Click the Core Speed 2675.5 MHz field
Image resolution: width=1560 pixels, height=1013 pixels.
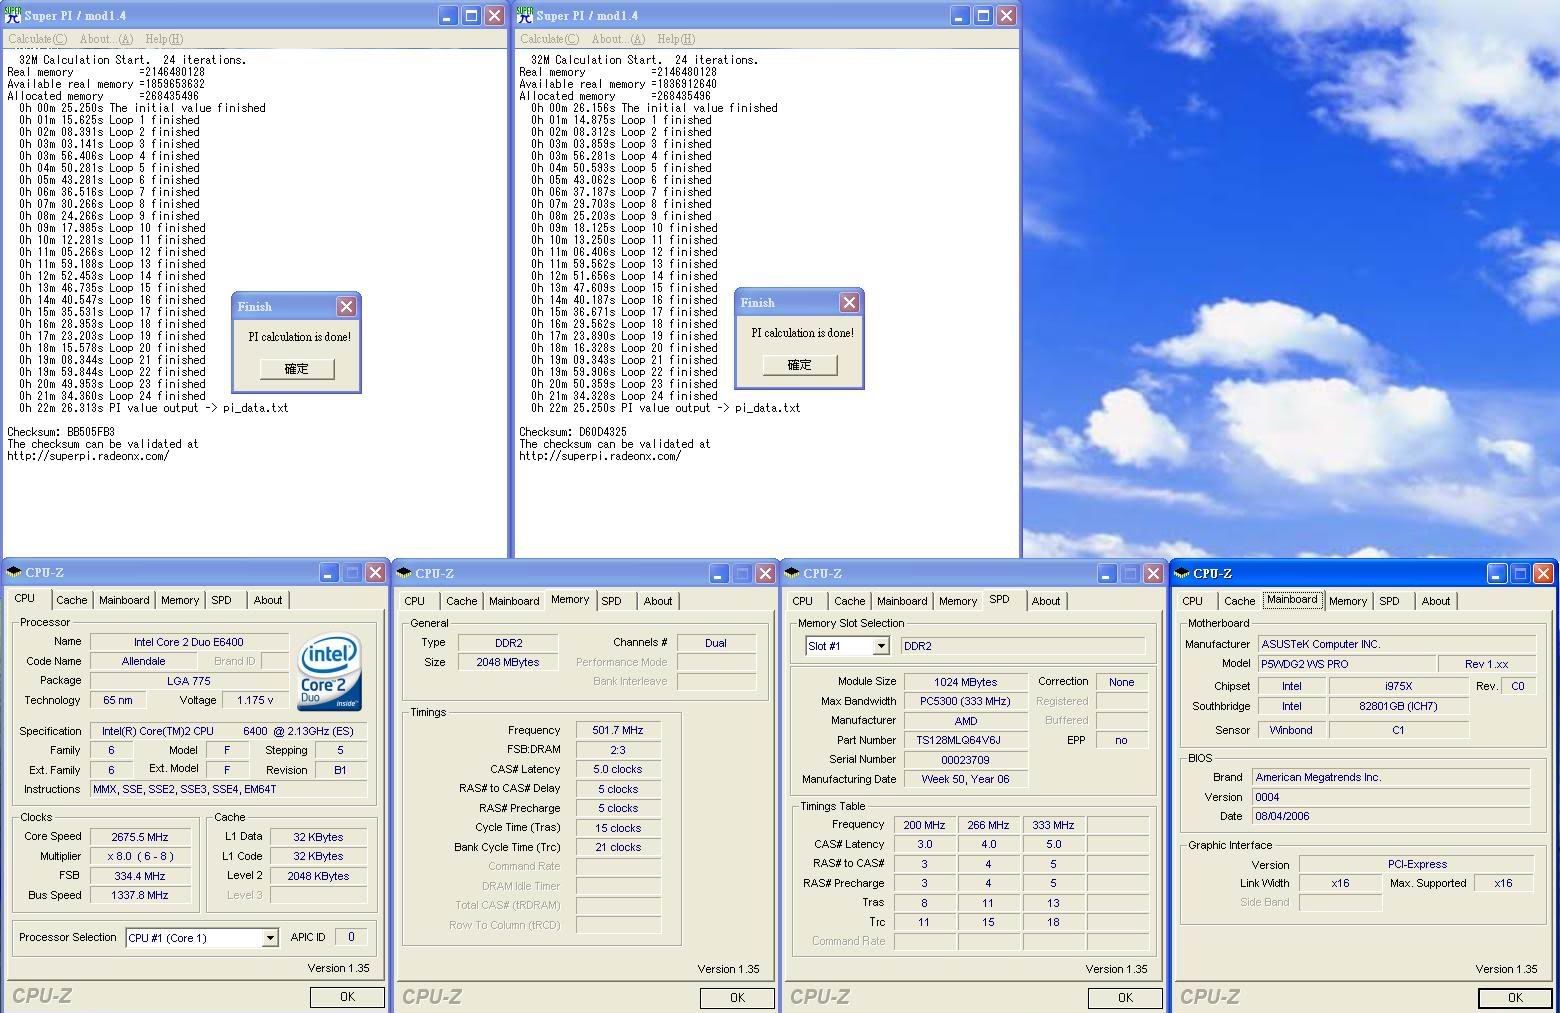click(139, 837)
